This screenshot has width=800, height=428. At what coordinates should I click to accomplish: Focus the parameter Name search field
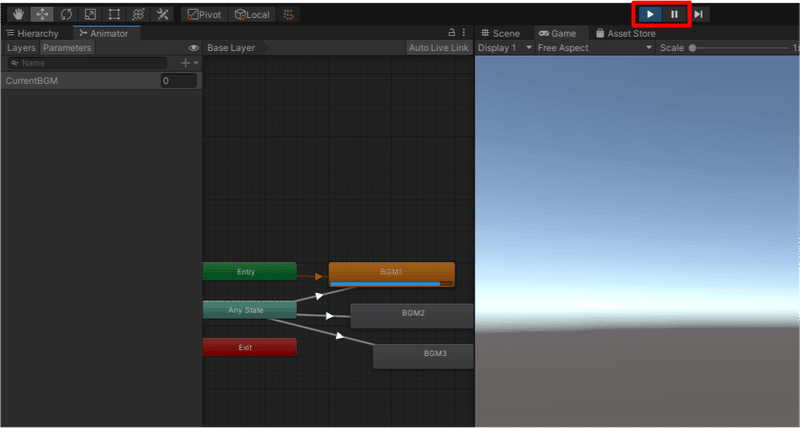(87, 63)
